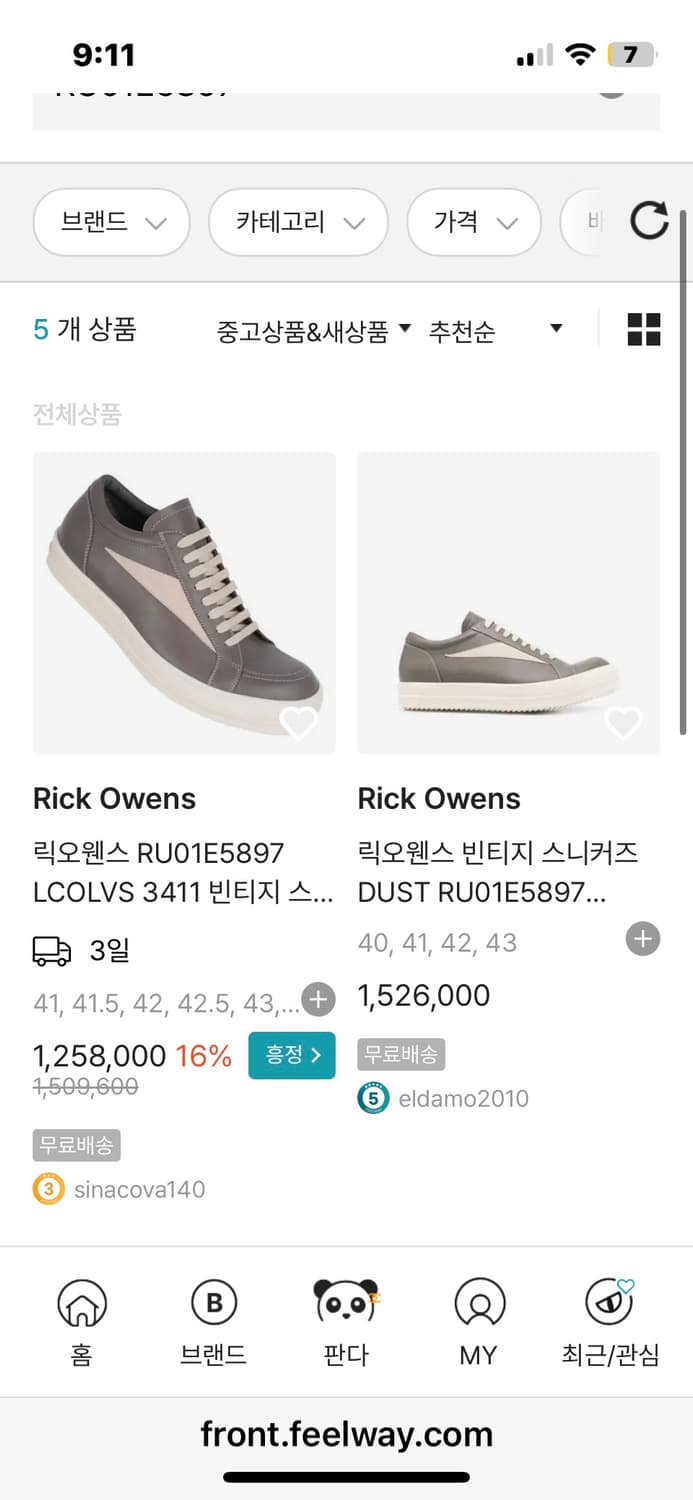Open the 가격 price filter dropdown
The image size is (693, 1500).
474,222
